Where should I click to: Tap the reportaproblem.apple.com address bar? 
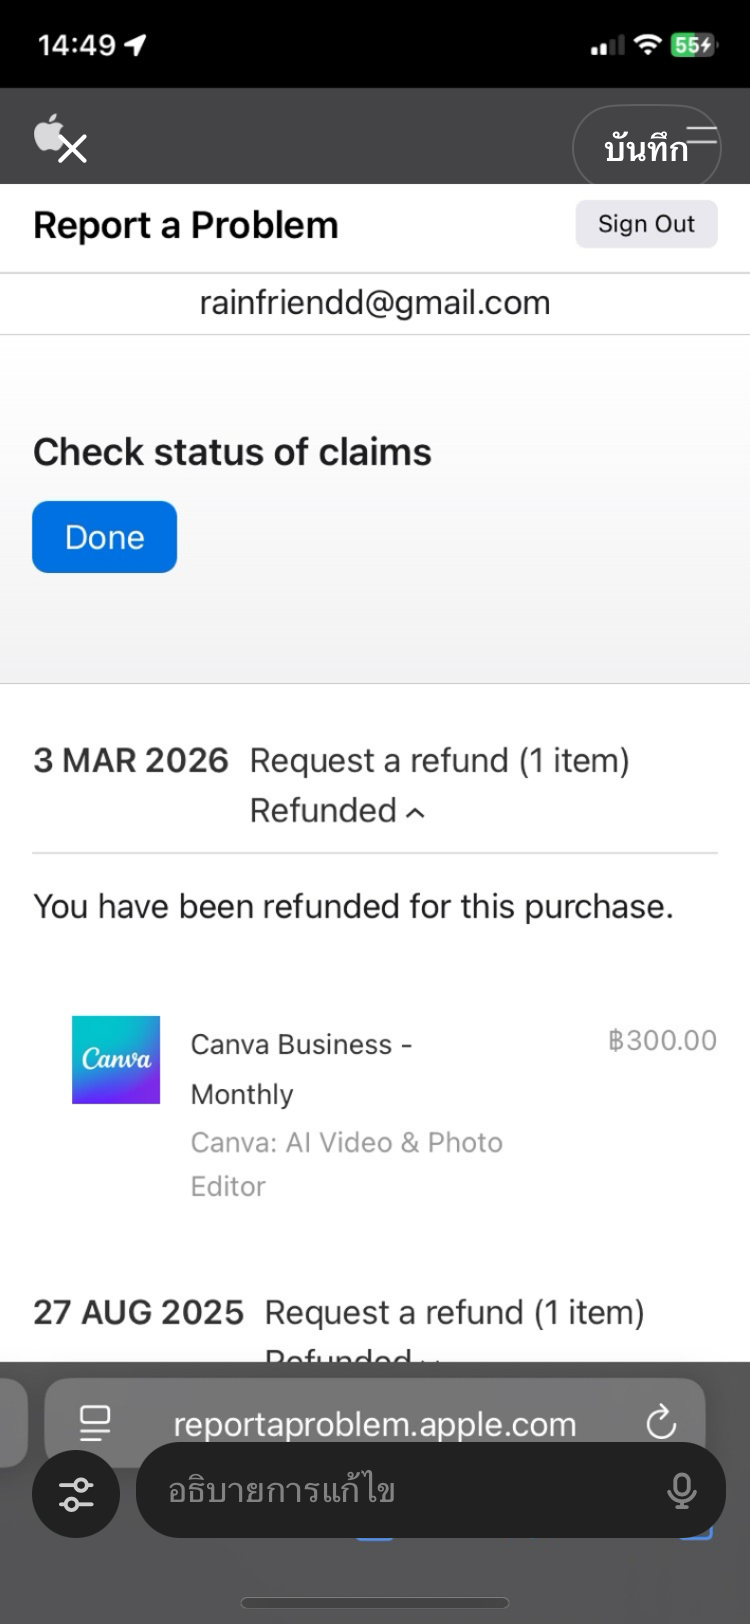374,1424
